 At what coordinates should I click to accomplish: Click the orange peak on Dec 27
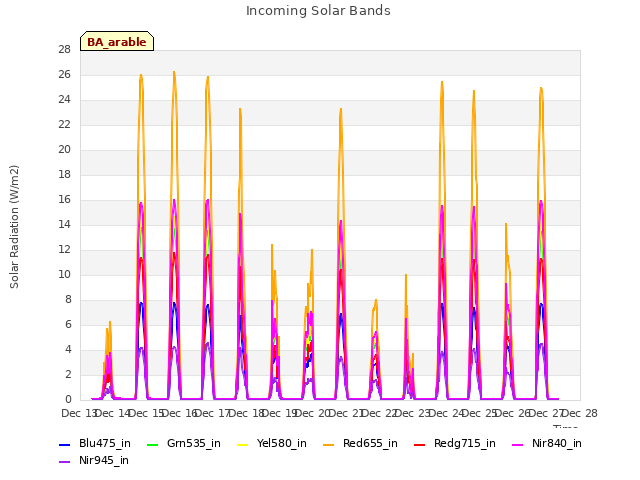(541, 88)
